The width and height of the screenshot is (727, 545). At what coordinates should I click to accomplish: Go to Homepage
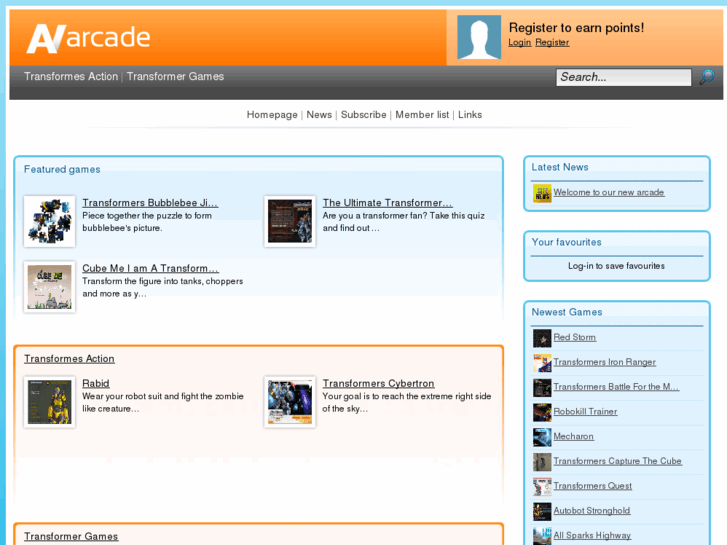point(272,115)
